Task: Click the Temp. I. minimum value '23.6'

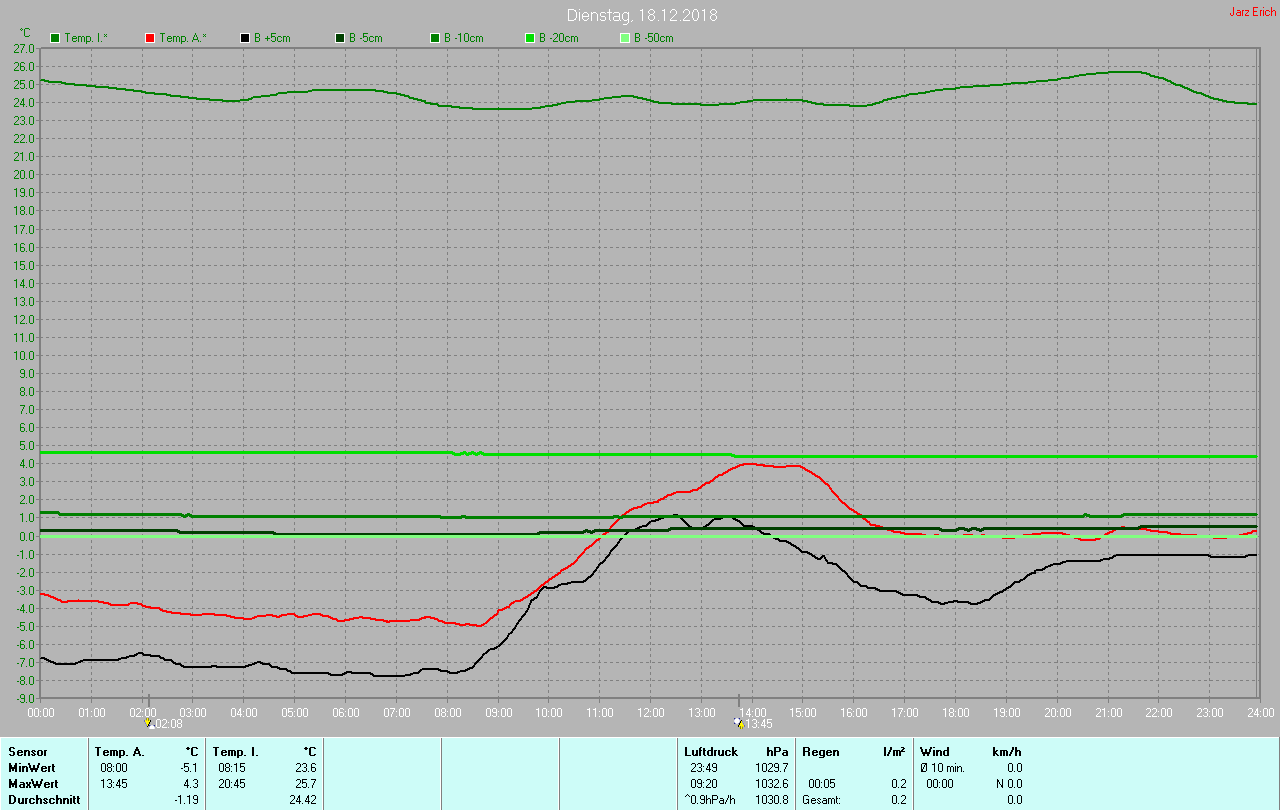Action: pyautogui.click(x=306, y=767)
